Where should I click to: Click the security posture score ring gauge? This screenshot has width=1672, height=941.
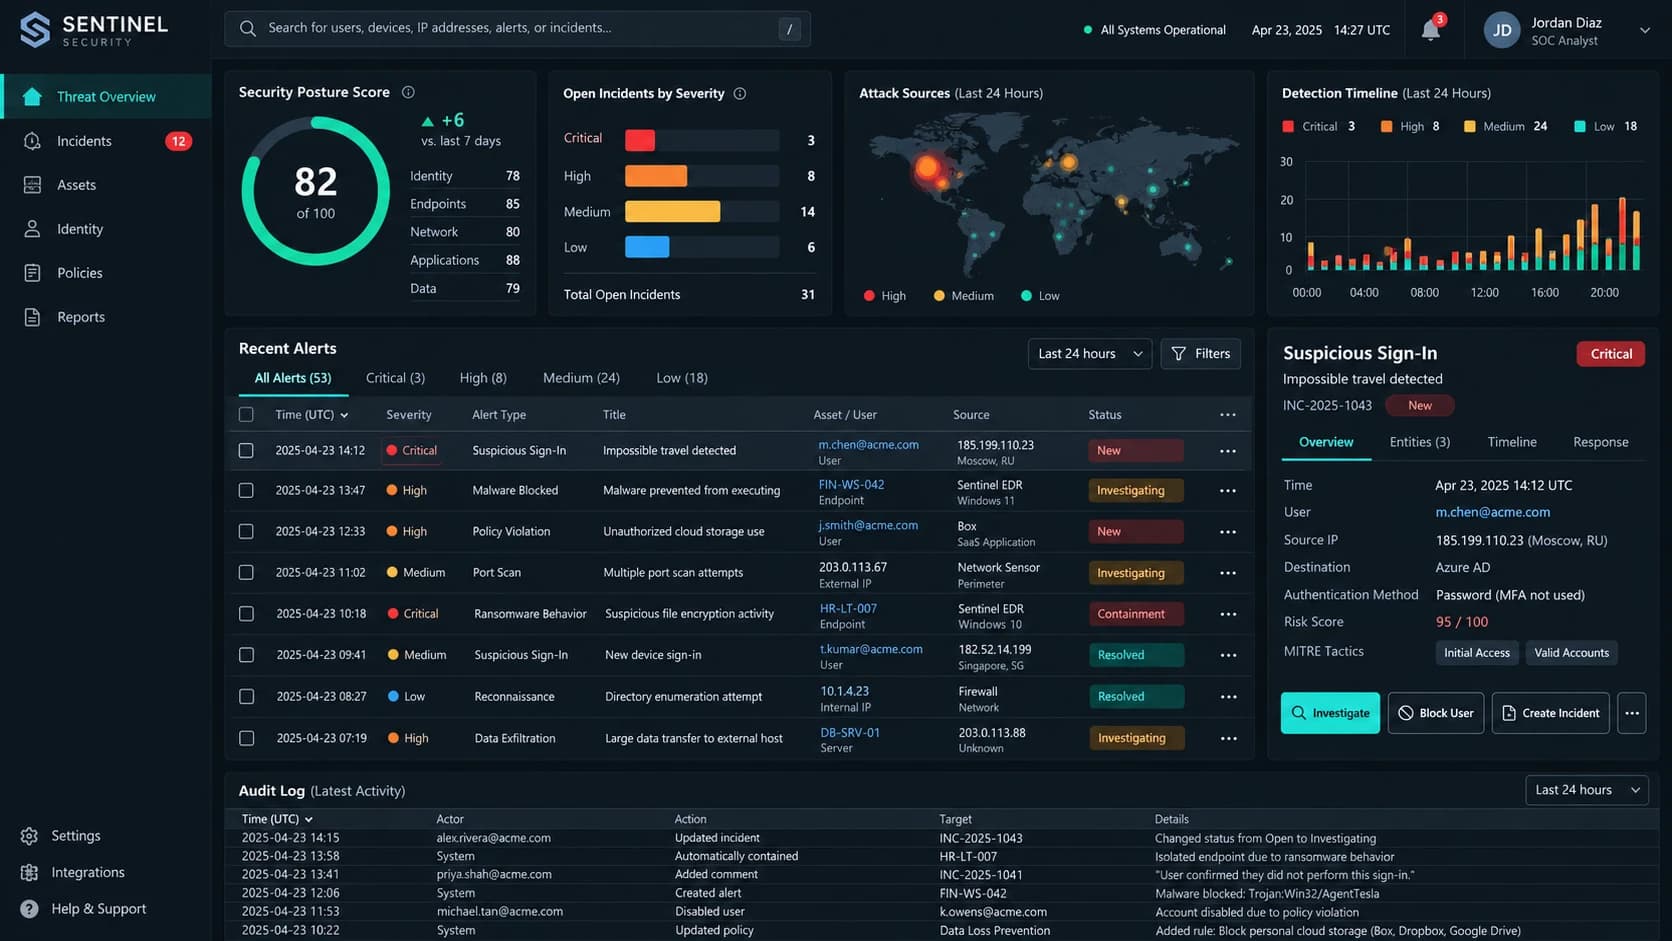[316, 191]
